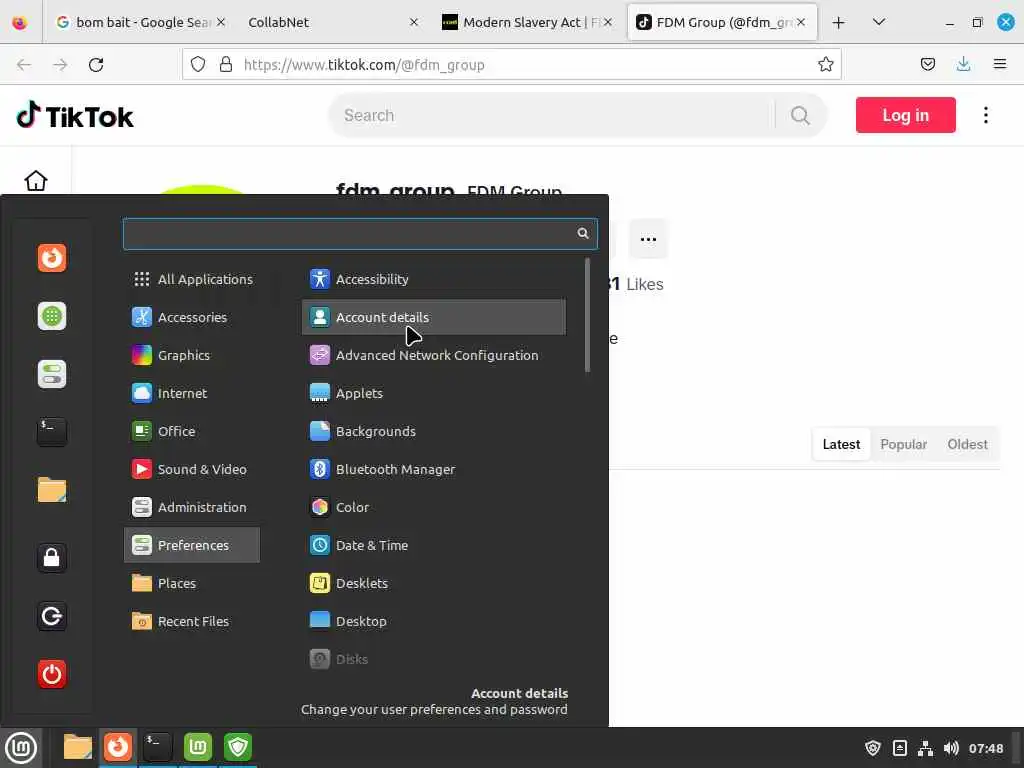Click the red power/quit icon

[x=52, y=674]
